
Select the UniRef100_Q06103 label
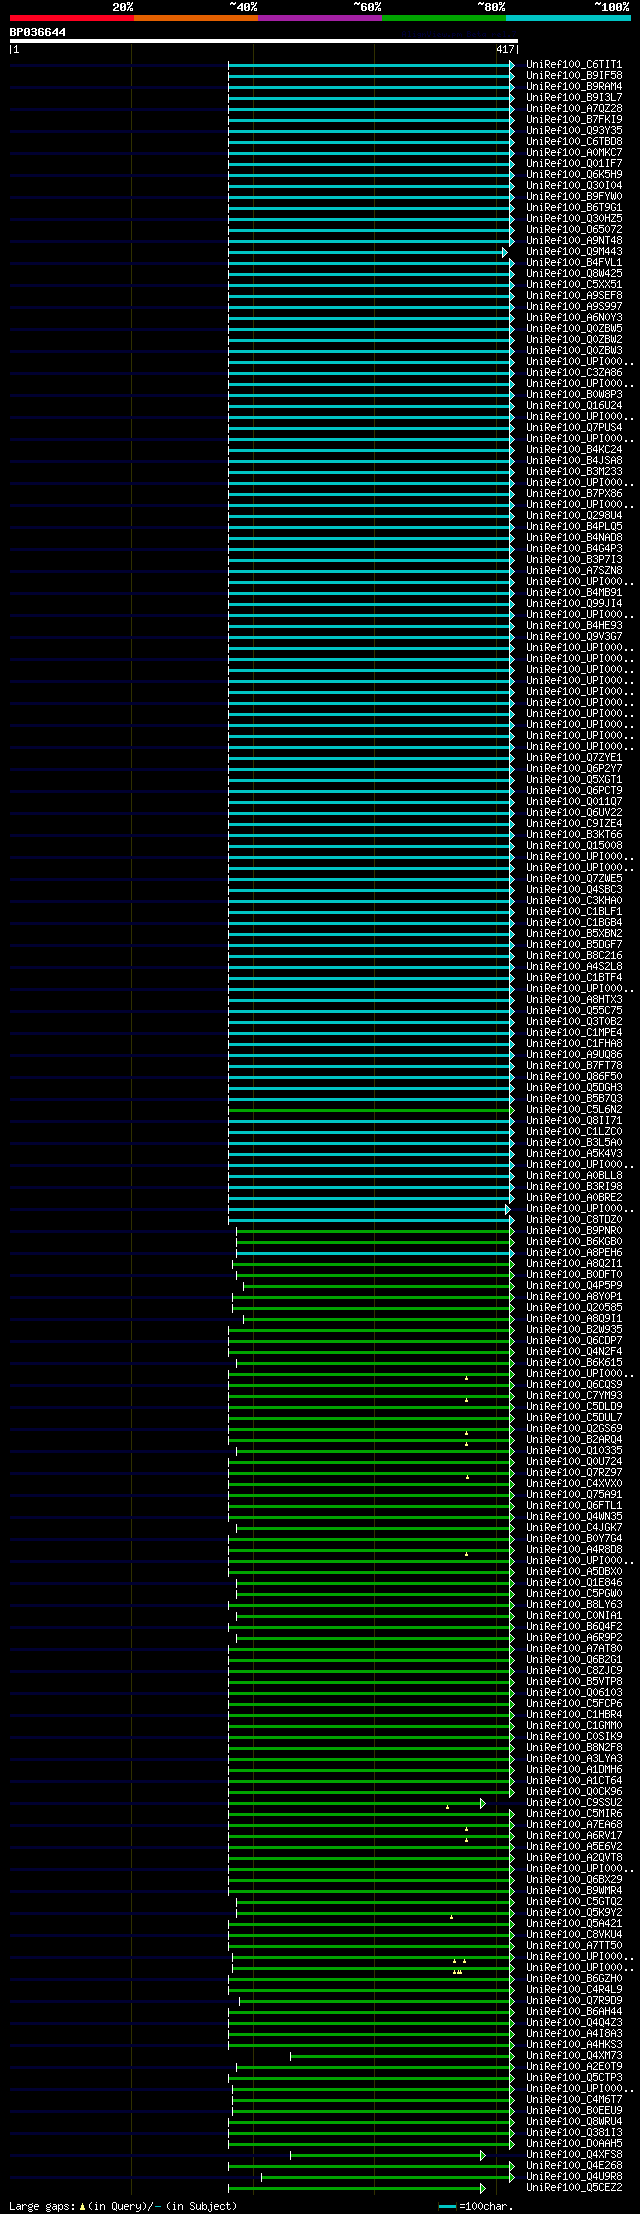tap(574, 1692)
